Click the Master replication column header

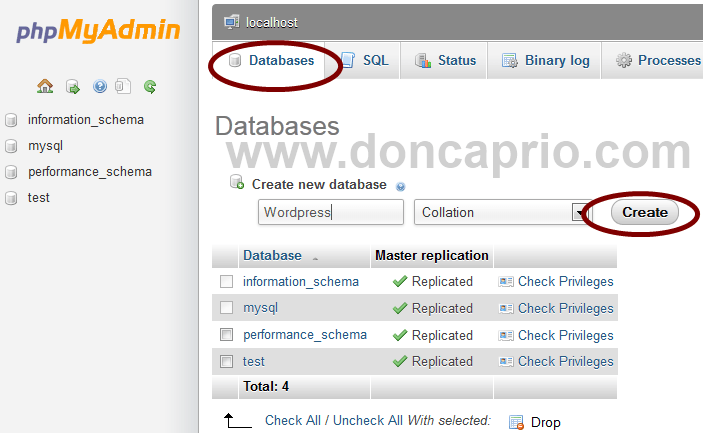pyautogui.click(x=432, y=255)
